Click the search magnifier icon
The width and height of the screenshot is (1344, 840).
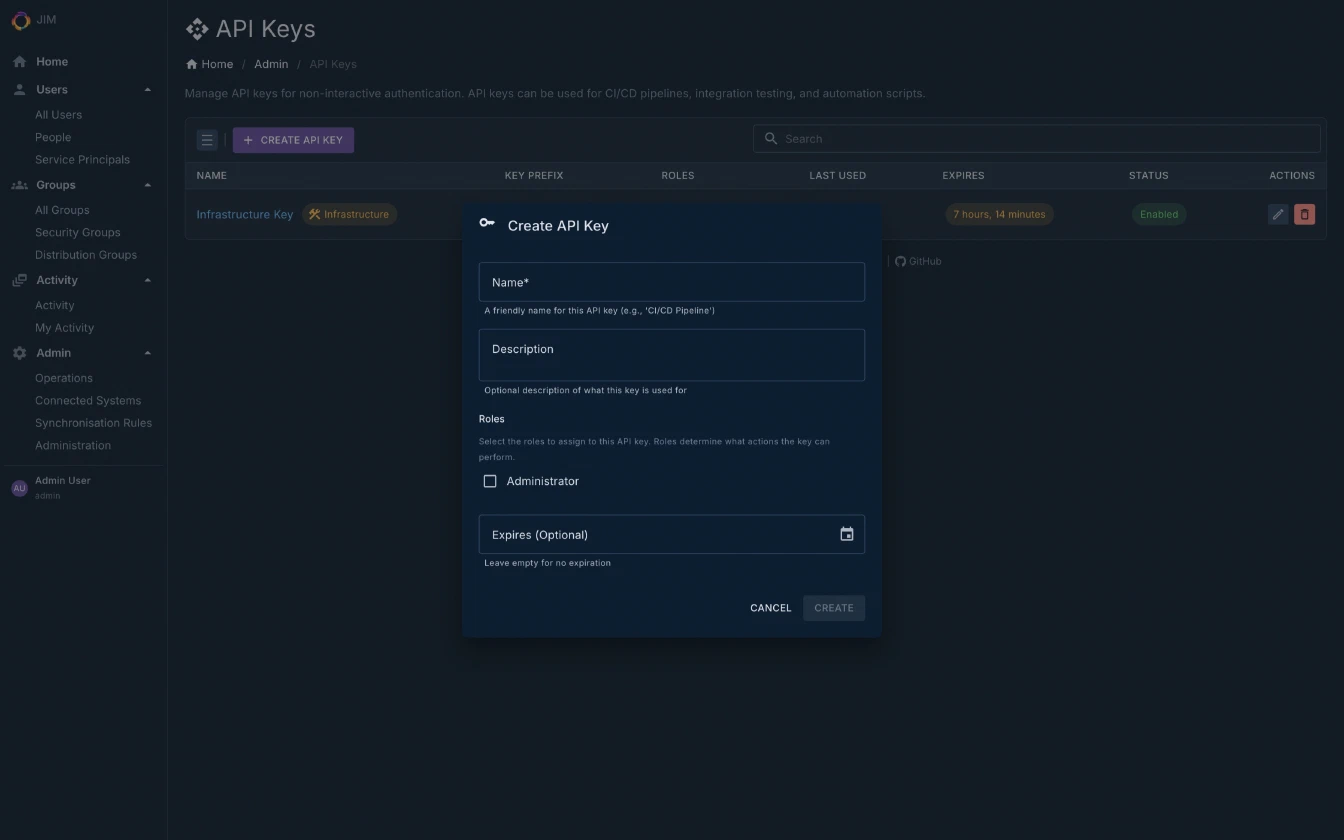(x=770, y=138)
